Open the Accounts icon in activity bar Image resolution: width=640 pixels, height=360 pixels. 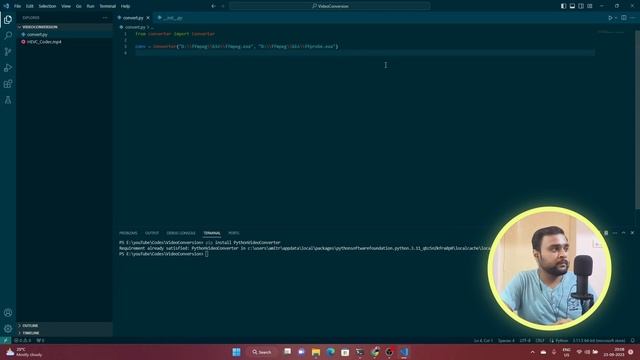[8, 313]
